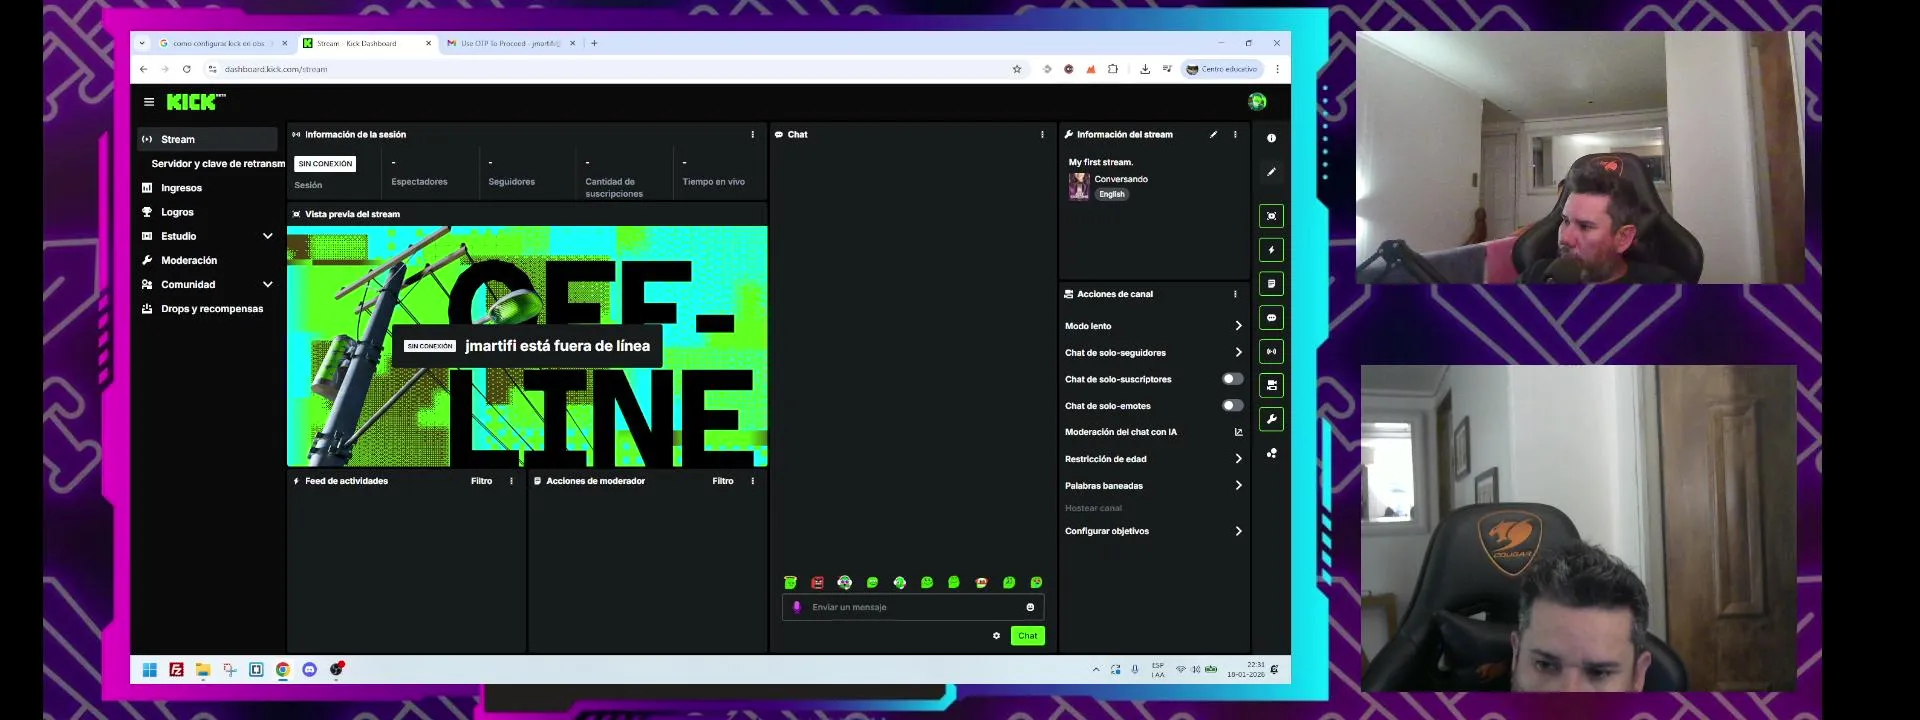This screenshot has height=720, width=1920.
Task: Open Restricción de edad options chevron
Action: [x=1238, y=459]
